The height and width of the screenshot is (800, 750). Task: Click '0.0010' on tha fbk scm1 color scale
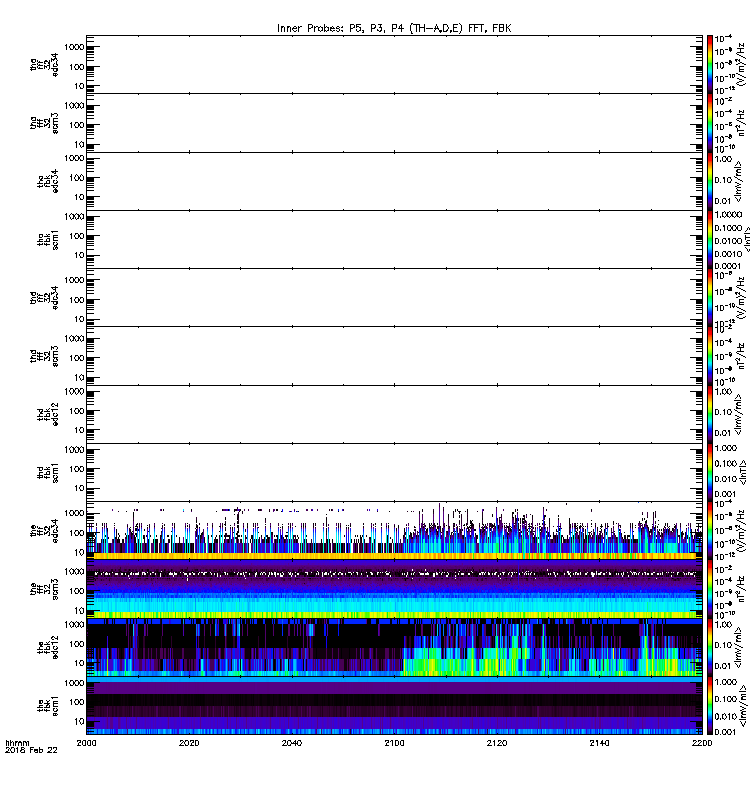pyautogui.click(x=728, y=254)
